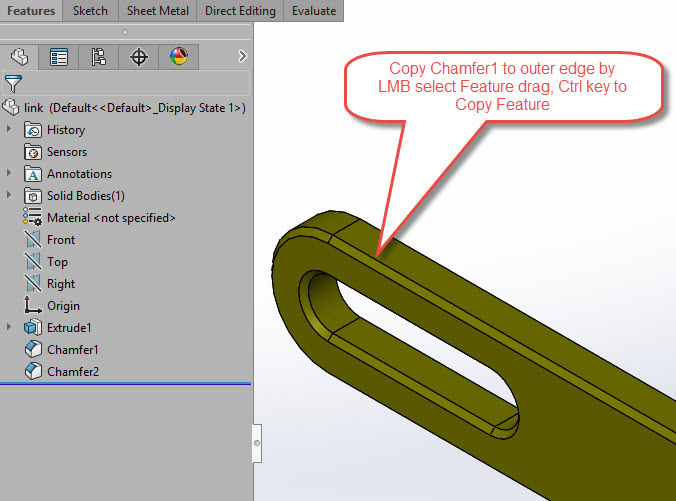Select Solid Bodies(1) in tree
Image resolution: width=676 pixels, height=501 pixels.
[x=86, y=196]
